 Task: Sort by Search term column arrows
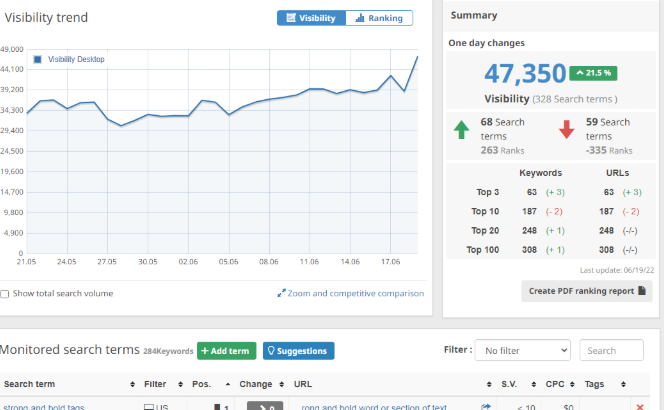point(132,384)
